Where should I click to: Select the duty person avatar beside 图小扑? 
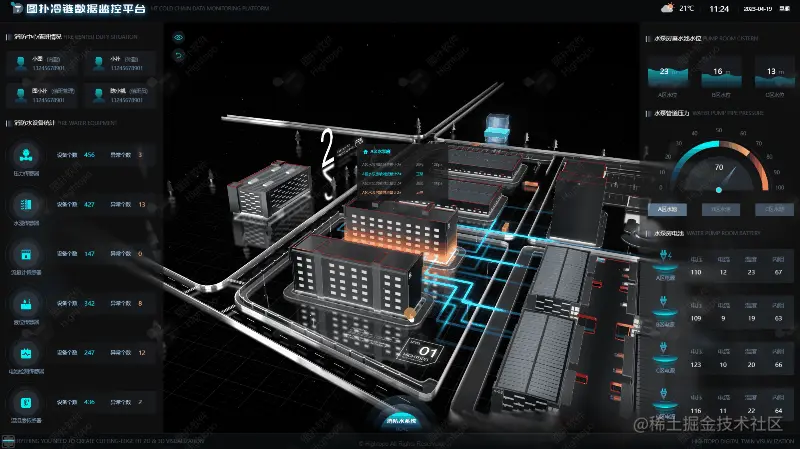(x=21, y=95)
